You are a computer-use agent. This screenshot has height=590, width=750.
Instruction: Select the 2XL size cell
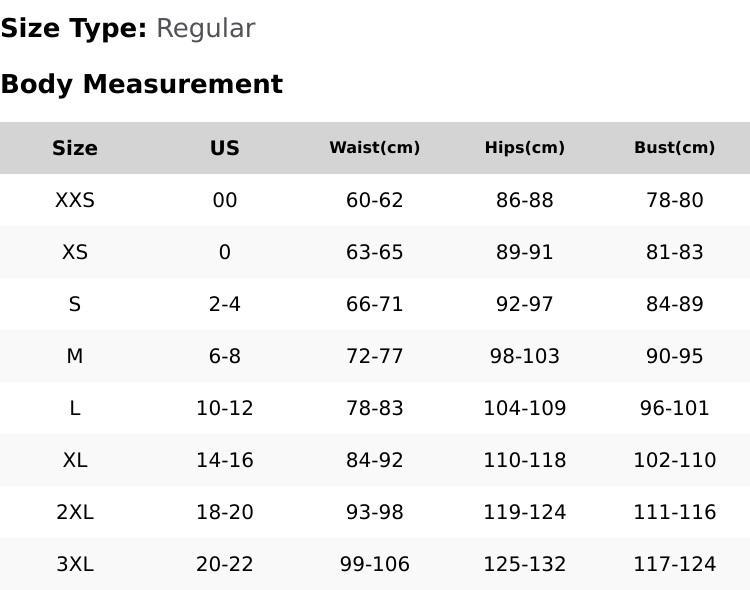(75, 512)
